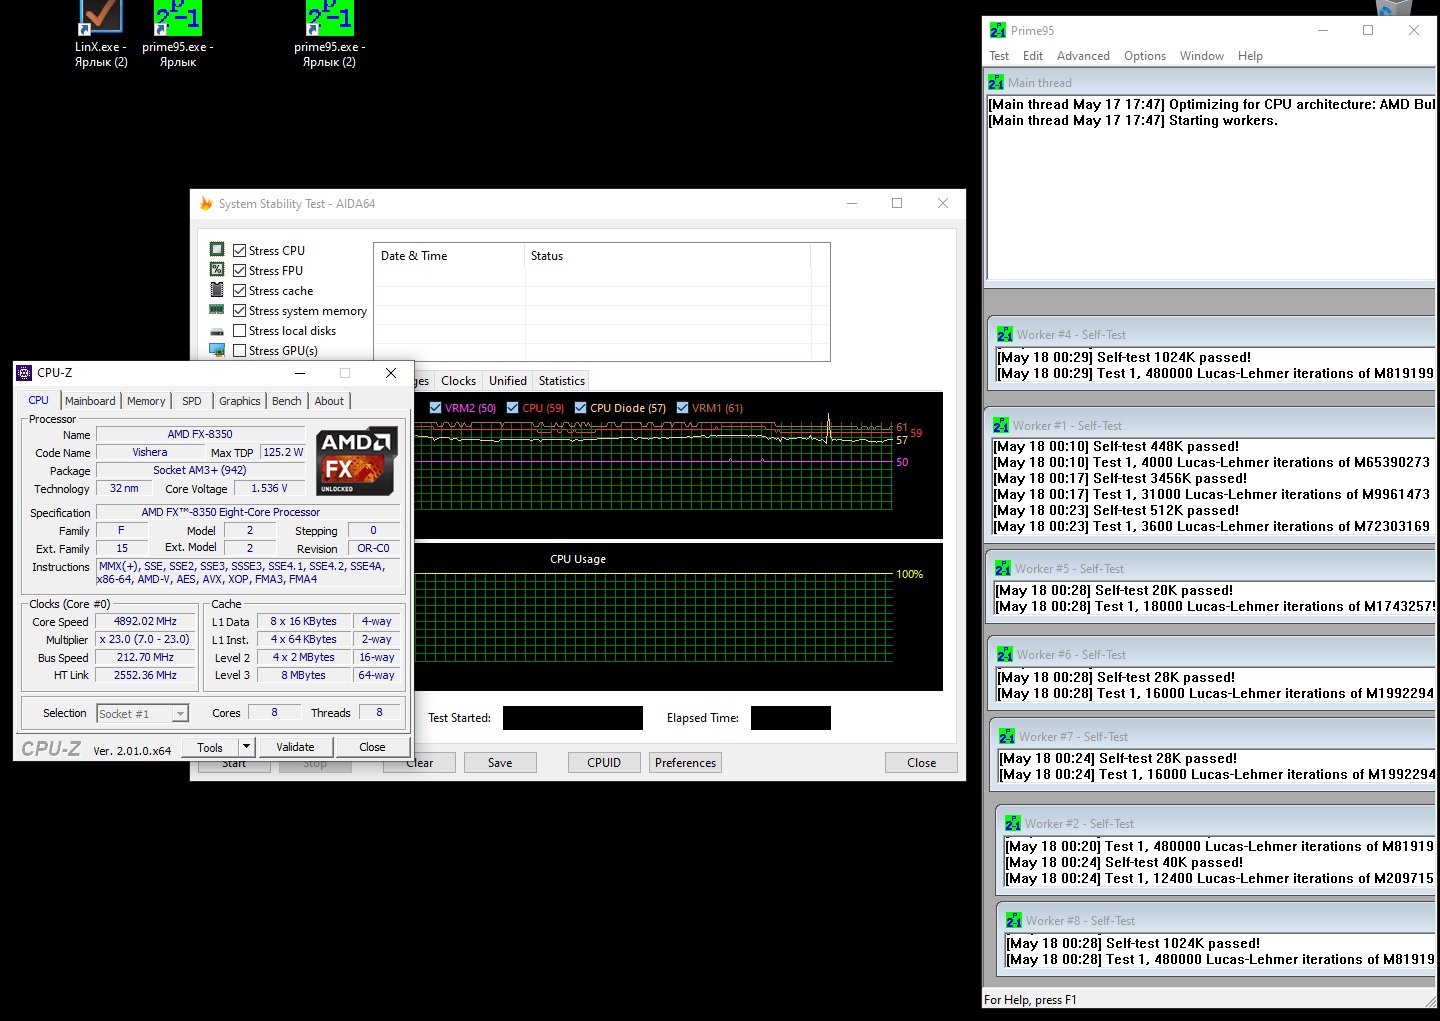Switch to the SPD tab in CPU-Z
The width and height of the screenshot is (1440, 1021).
(192, 401)
